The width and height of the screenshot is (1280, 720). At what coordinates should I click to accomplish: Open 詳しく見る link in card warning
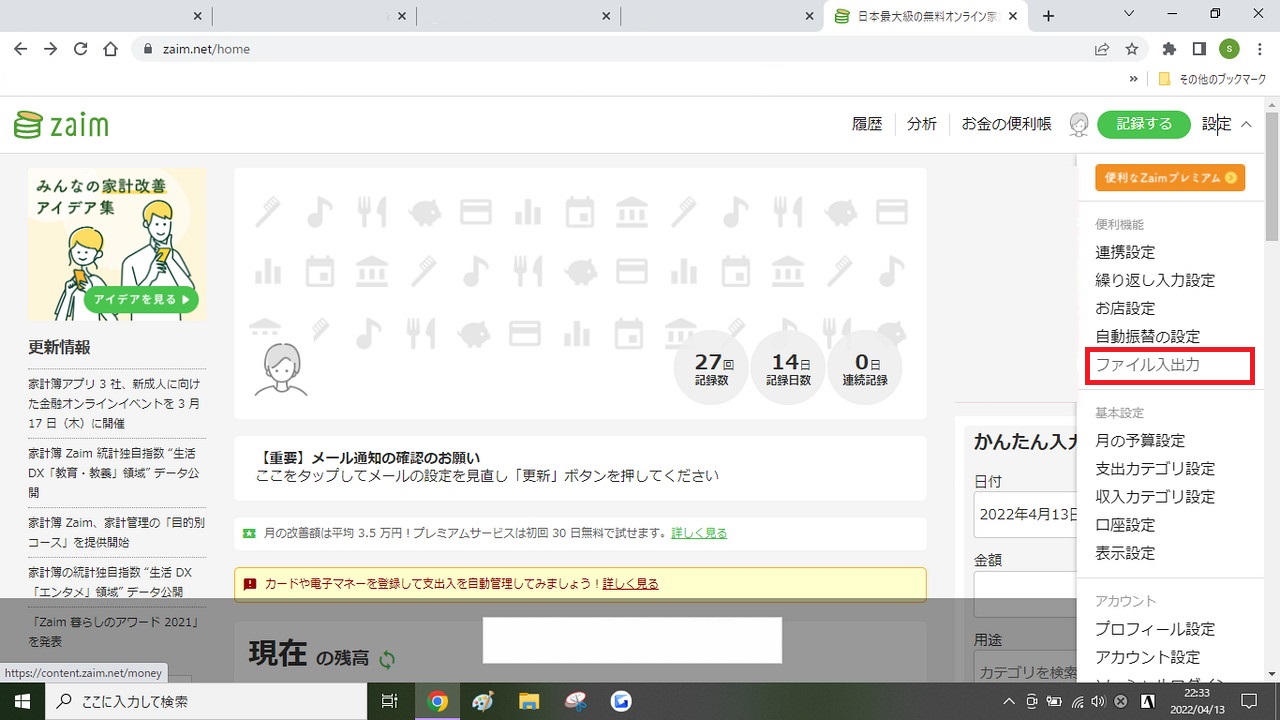[x=630, y=584]
